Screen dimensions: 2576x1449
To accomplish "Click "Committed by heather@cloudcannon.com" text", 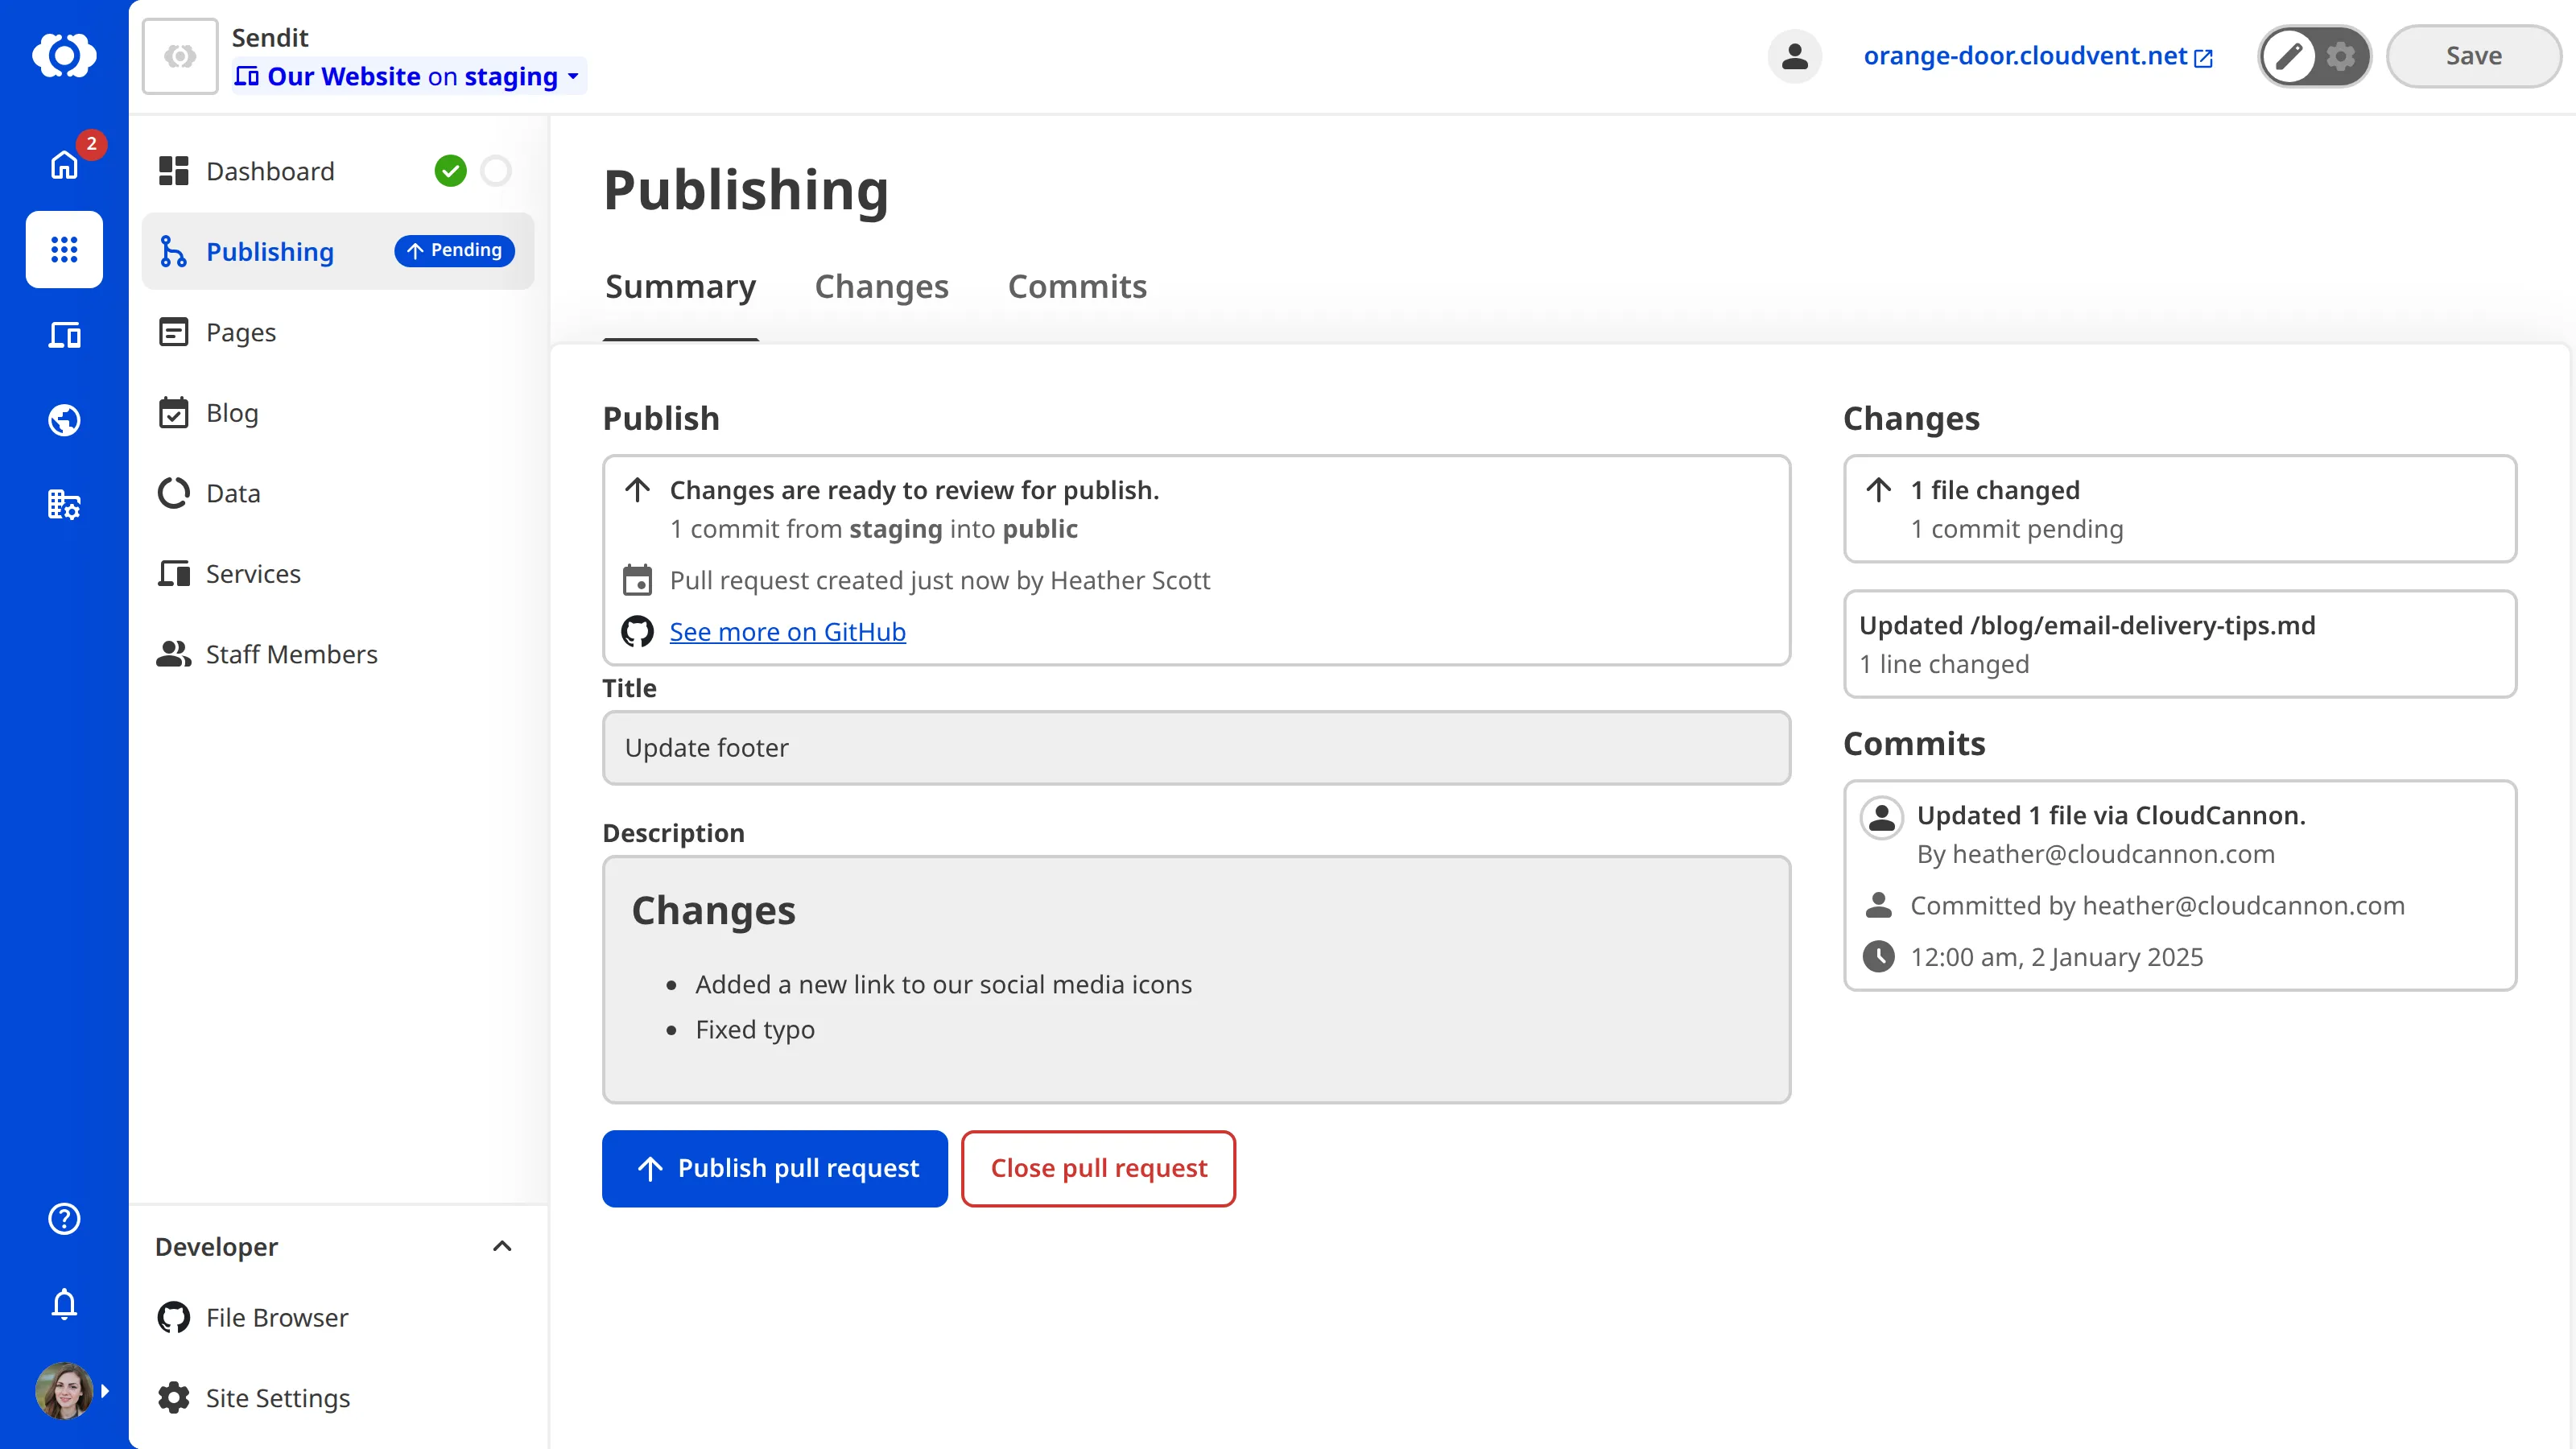I will [2157, 905].
